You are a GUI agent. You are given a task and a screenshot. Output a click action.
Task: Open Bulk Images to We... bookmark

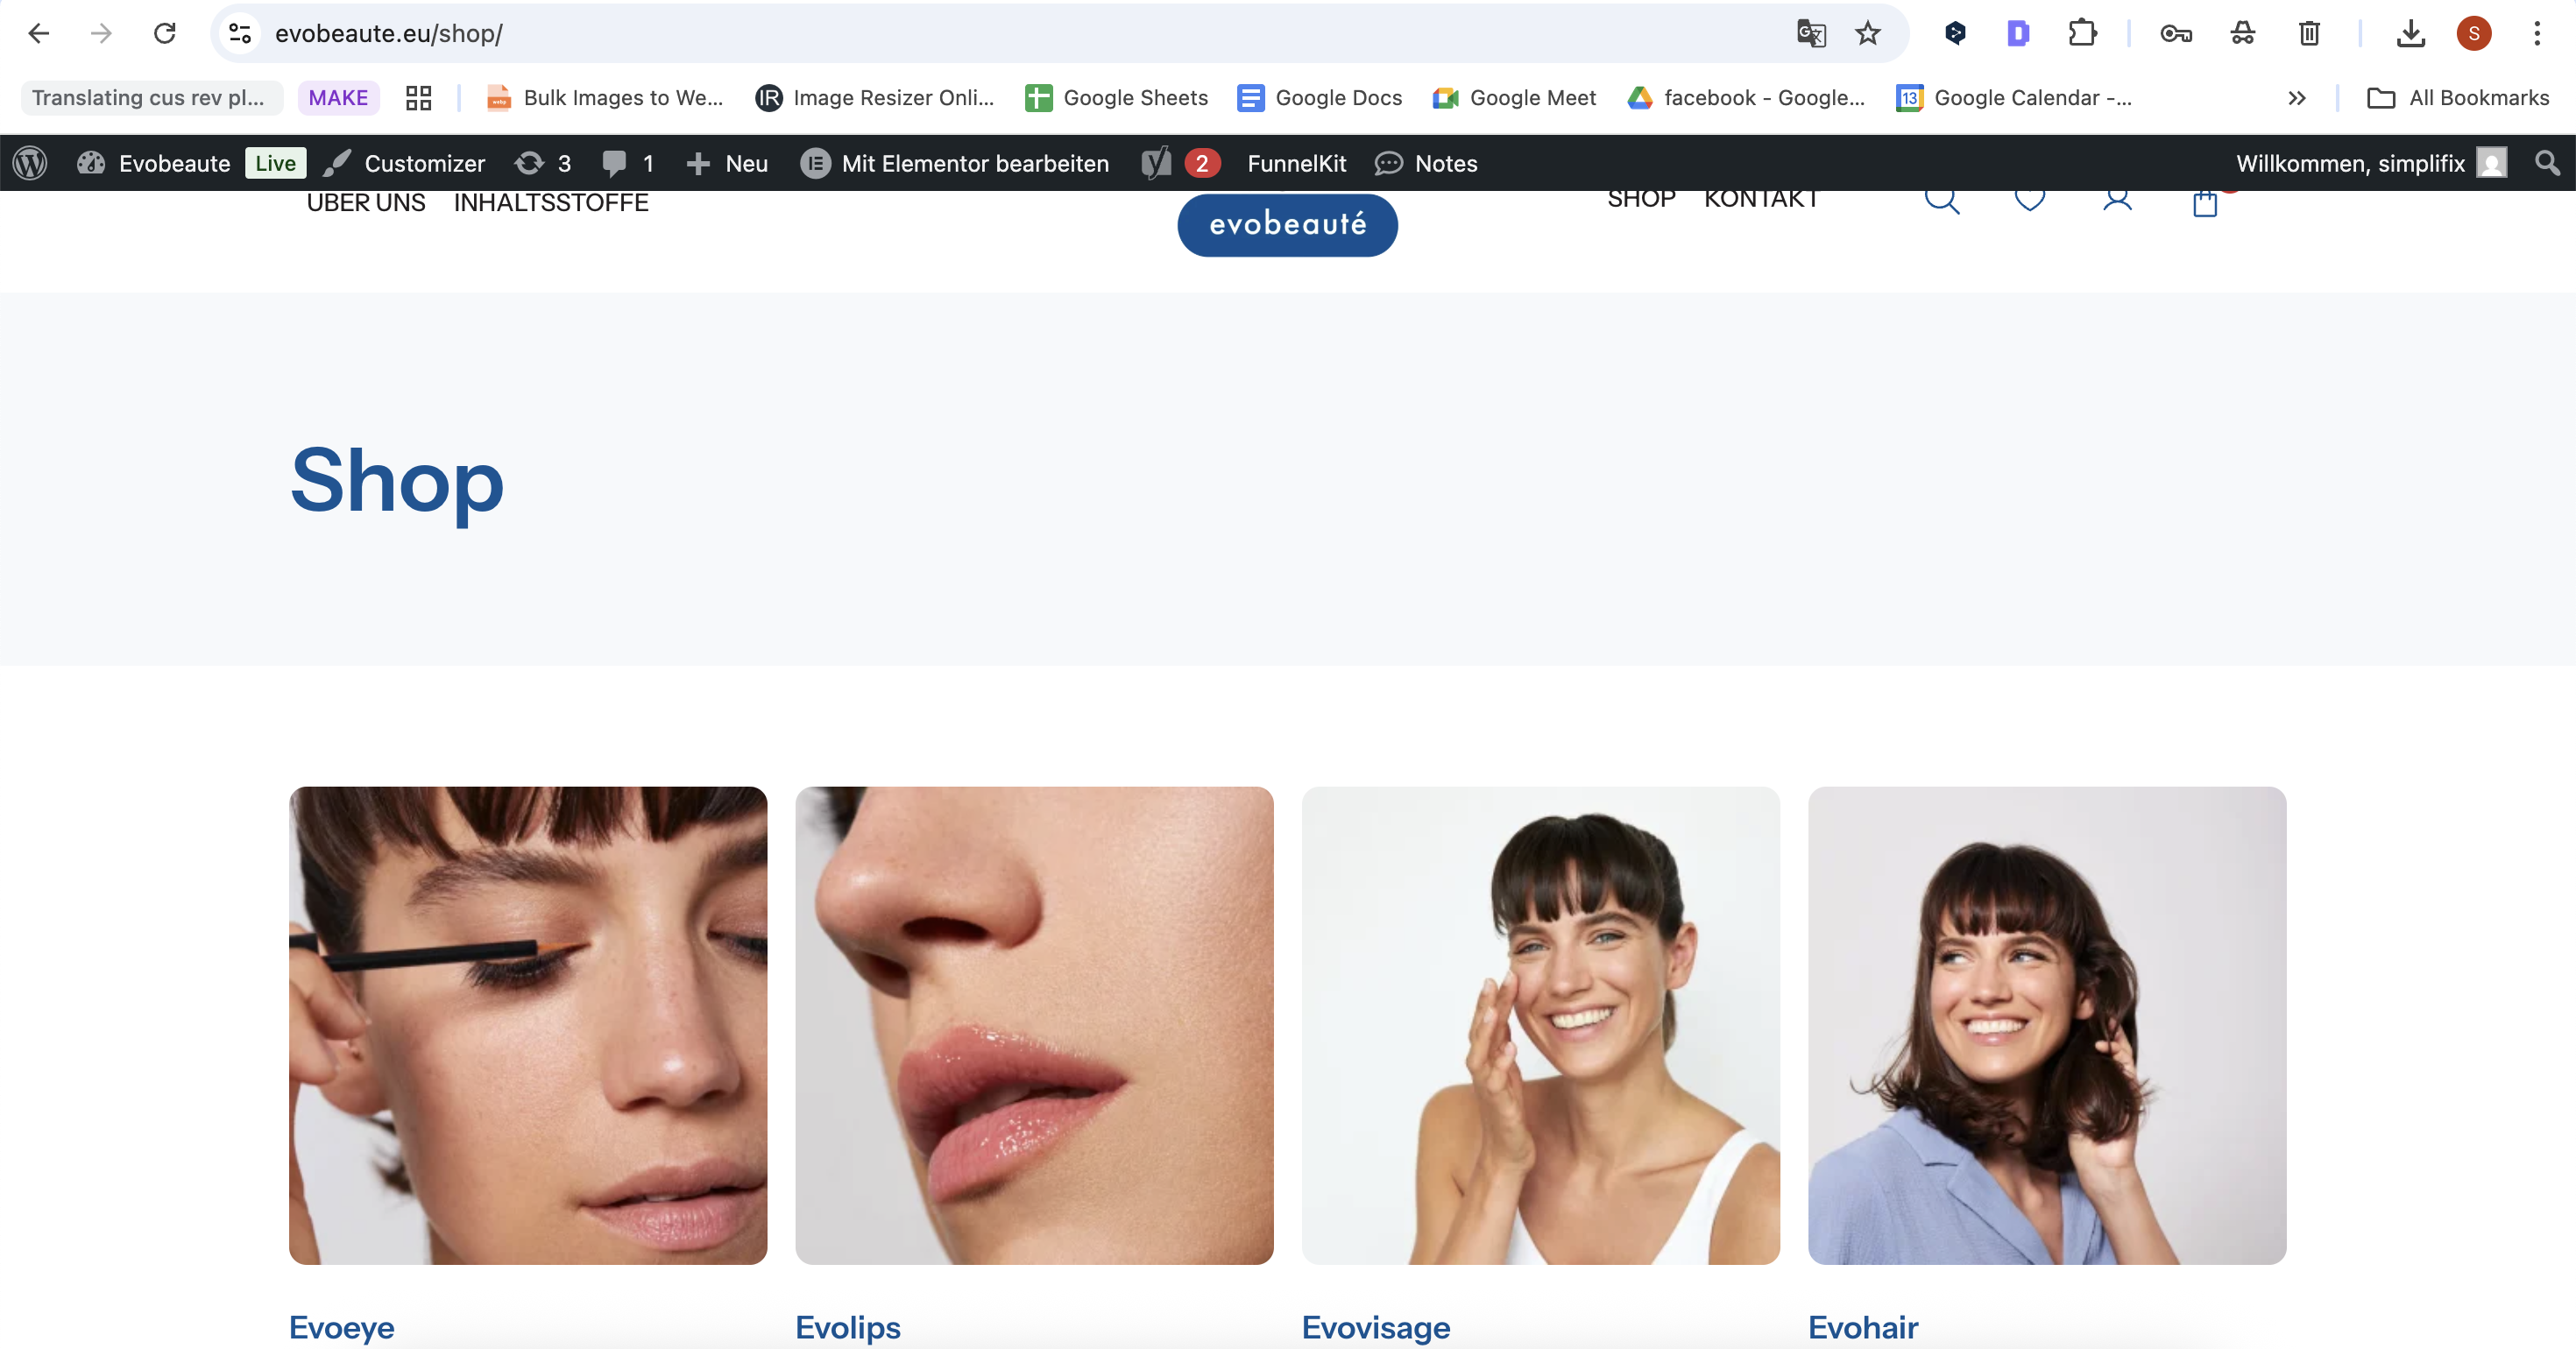pyautogui.click(x=604, y=97)
